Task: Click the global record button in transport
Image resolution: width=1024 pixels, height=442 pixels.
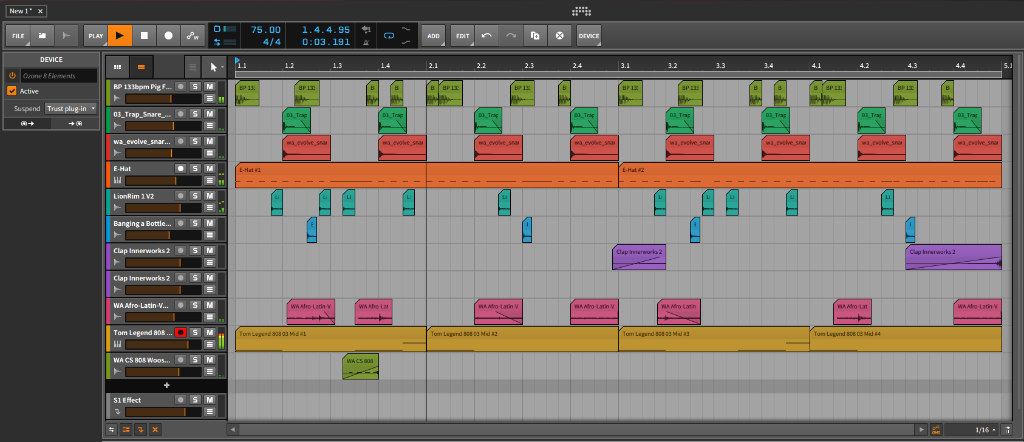Action: point(168,36)
